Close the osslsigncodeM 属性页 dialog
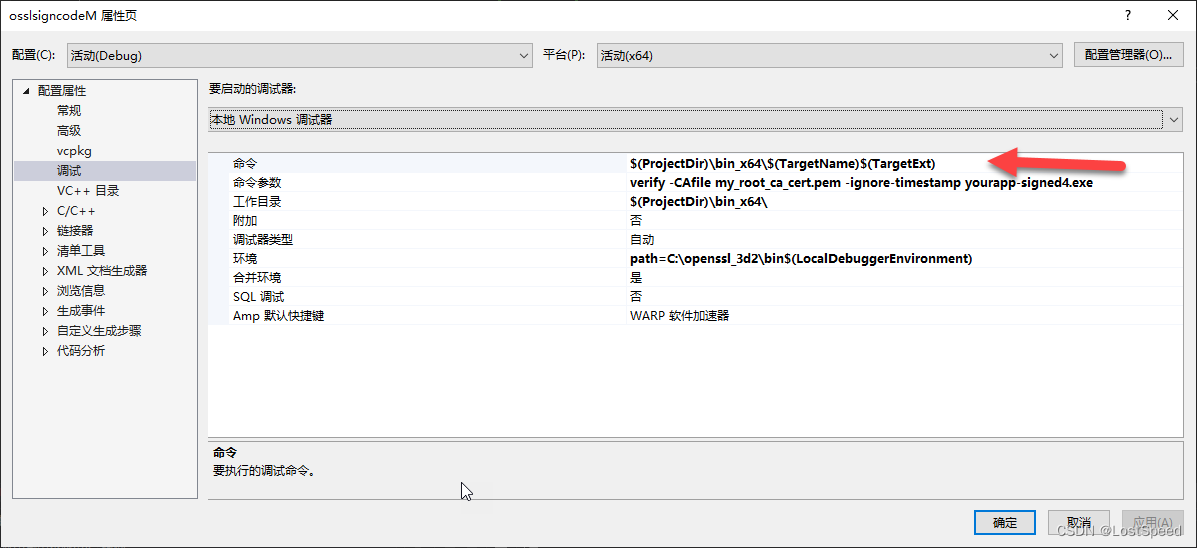The width and height of the screenshot is (1197, 548). click(x=1173, y=15)
